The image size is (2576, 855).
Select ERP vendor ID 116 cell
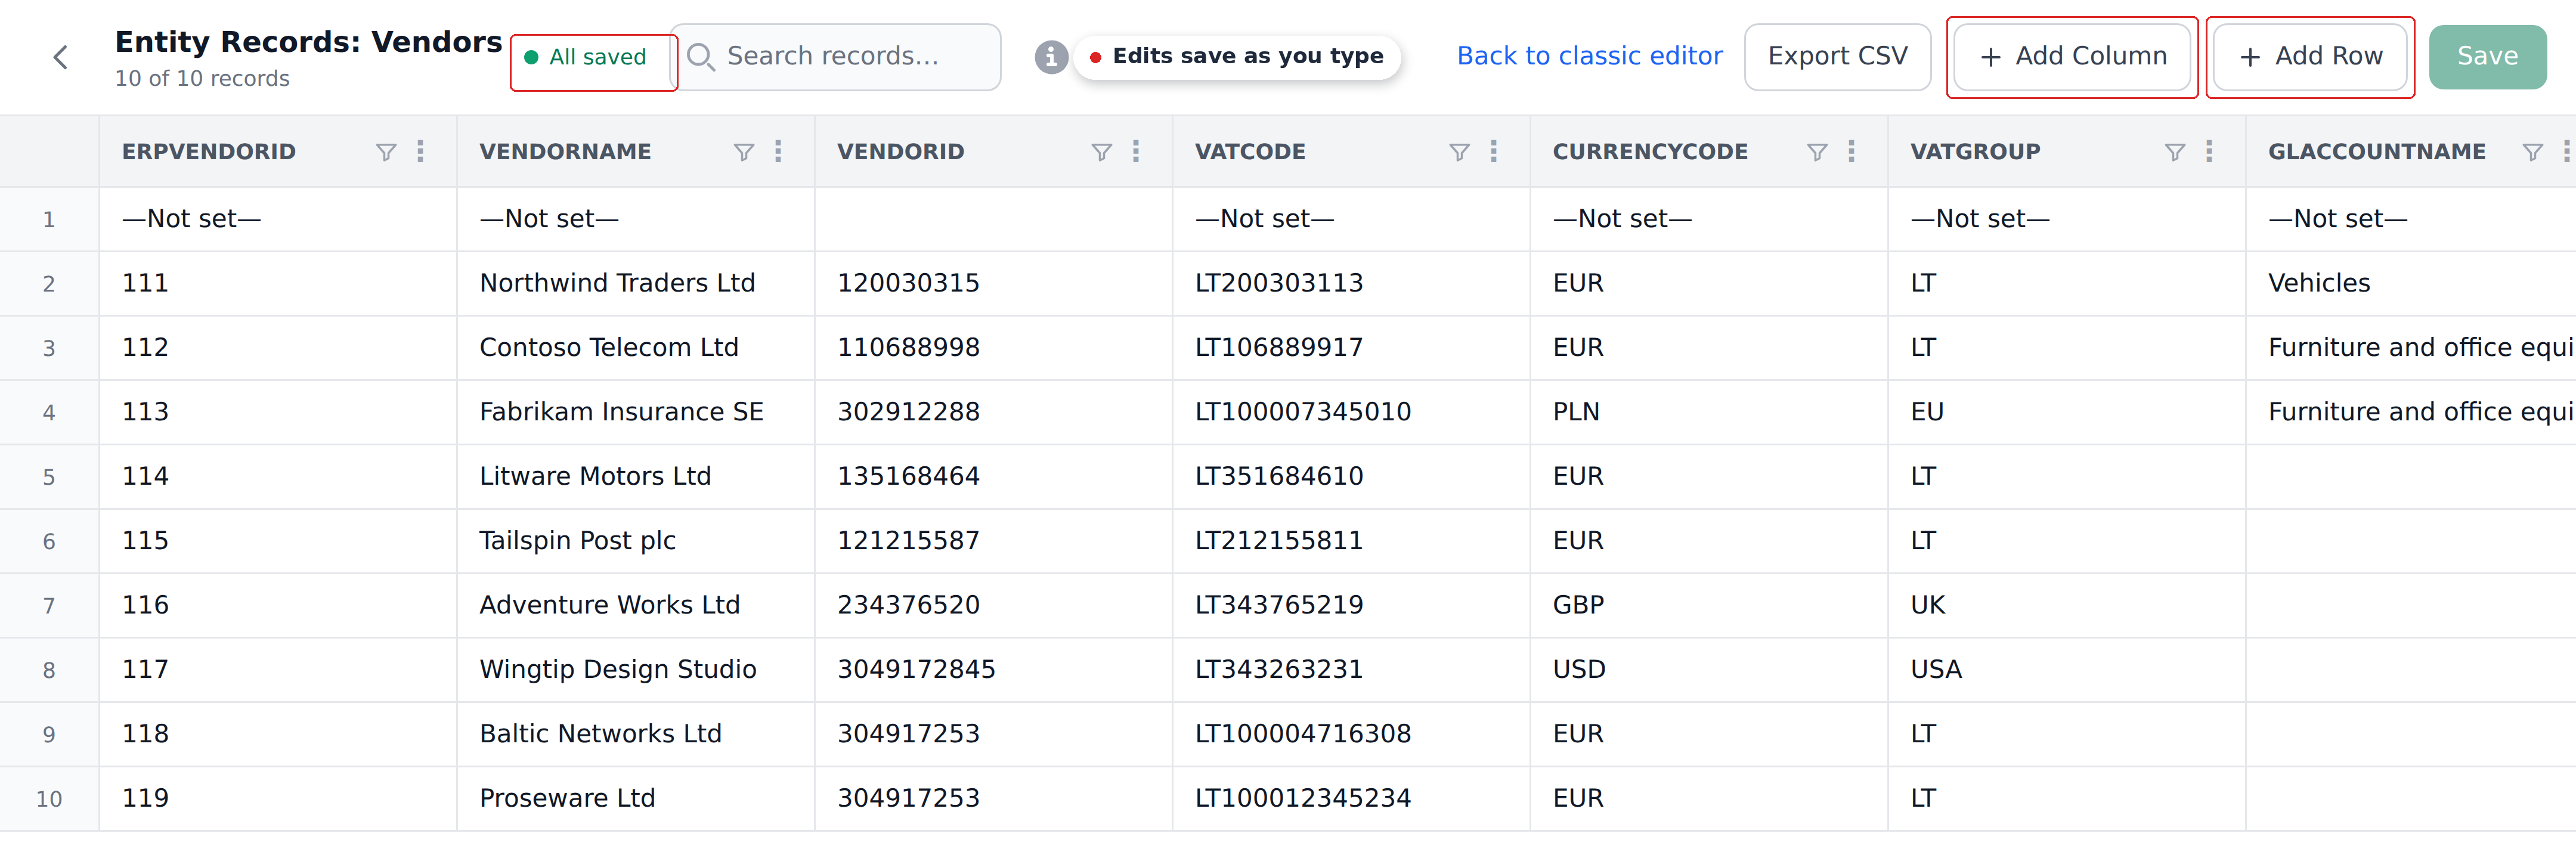click(x=278, y=605)
